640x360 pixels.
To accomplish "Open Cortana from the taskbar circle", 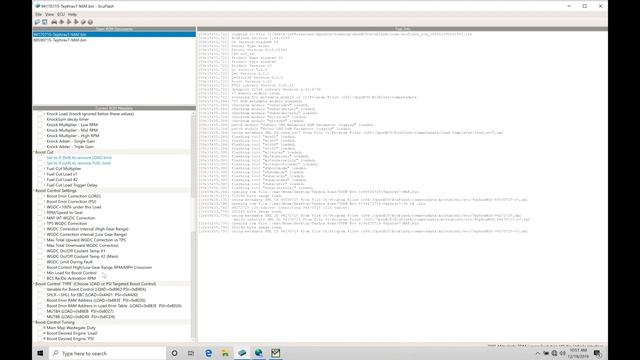I will (x=174, y=353).
